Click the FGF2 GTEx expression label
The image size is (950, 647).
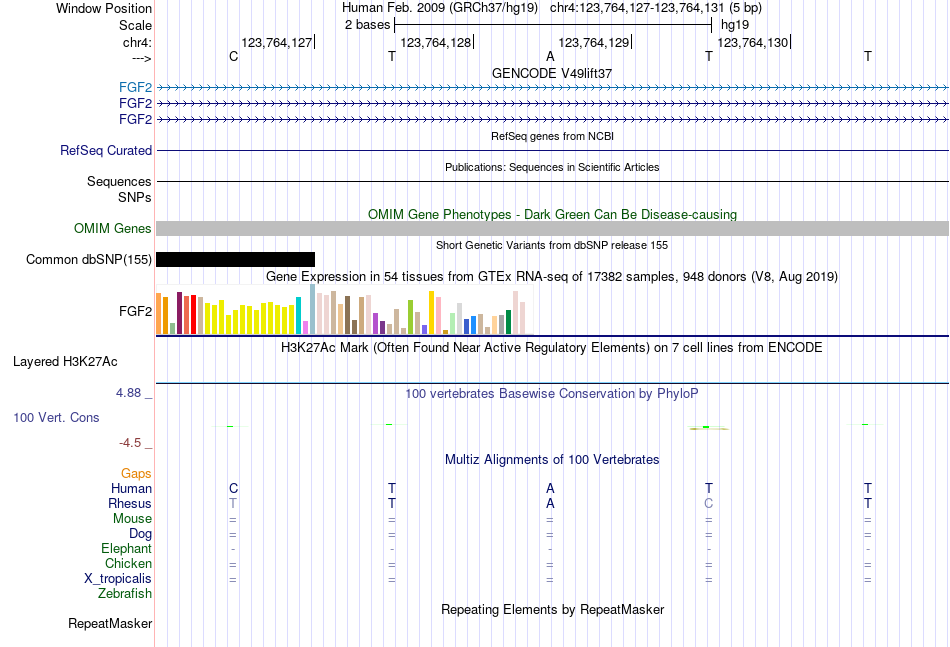click(135, 311)
